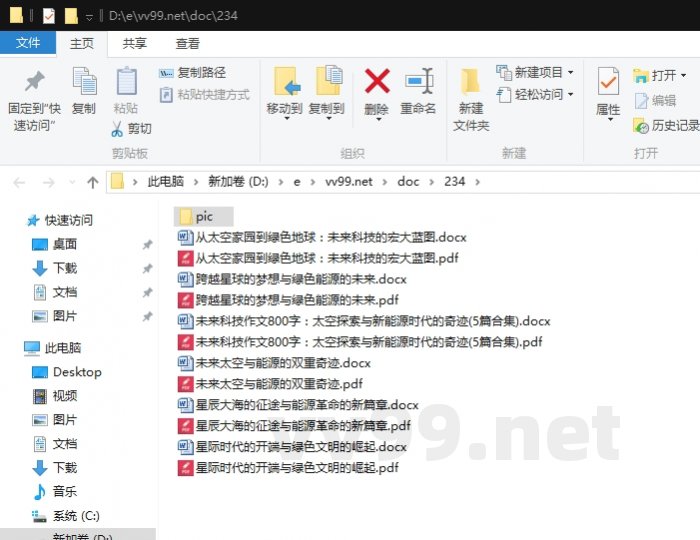Image resolution: width=700 pixels, height=540 pixels.
Task: Select 未来科技作文800字 docx file
Action: pyautogui.click(x=364, y=321)
